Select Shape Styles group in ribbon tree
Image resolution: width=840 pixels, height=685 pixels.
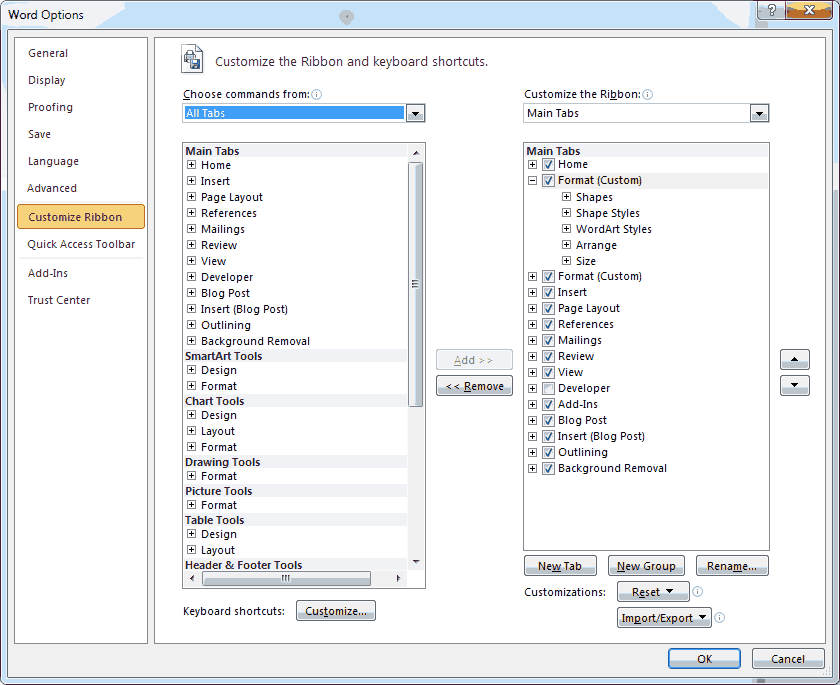click(x=608, y=213)
